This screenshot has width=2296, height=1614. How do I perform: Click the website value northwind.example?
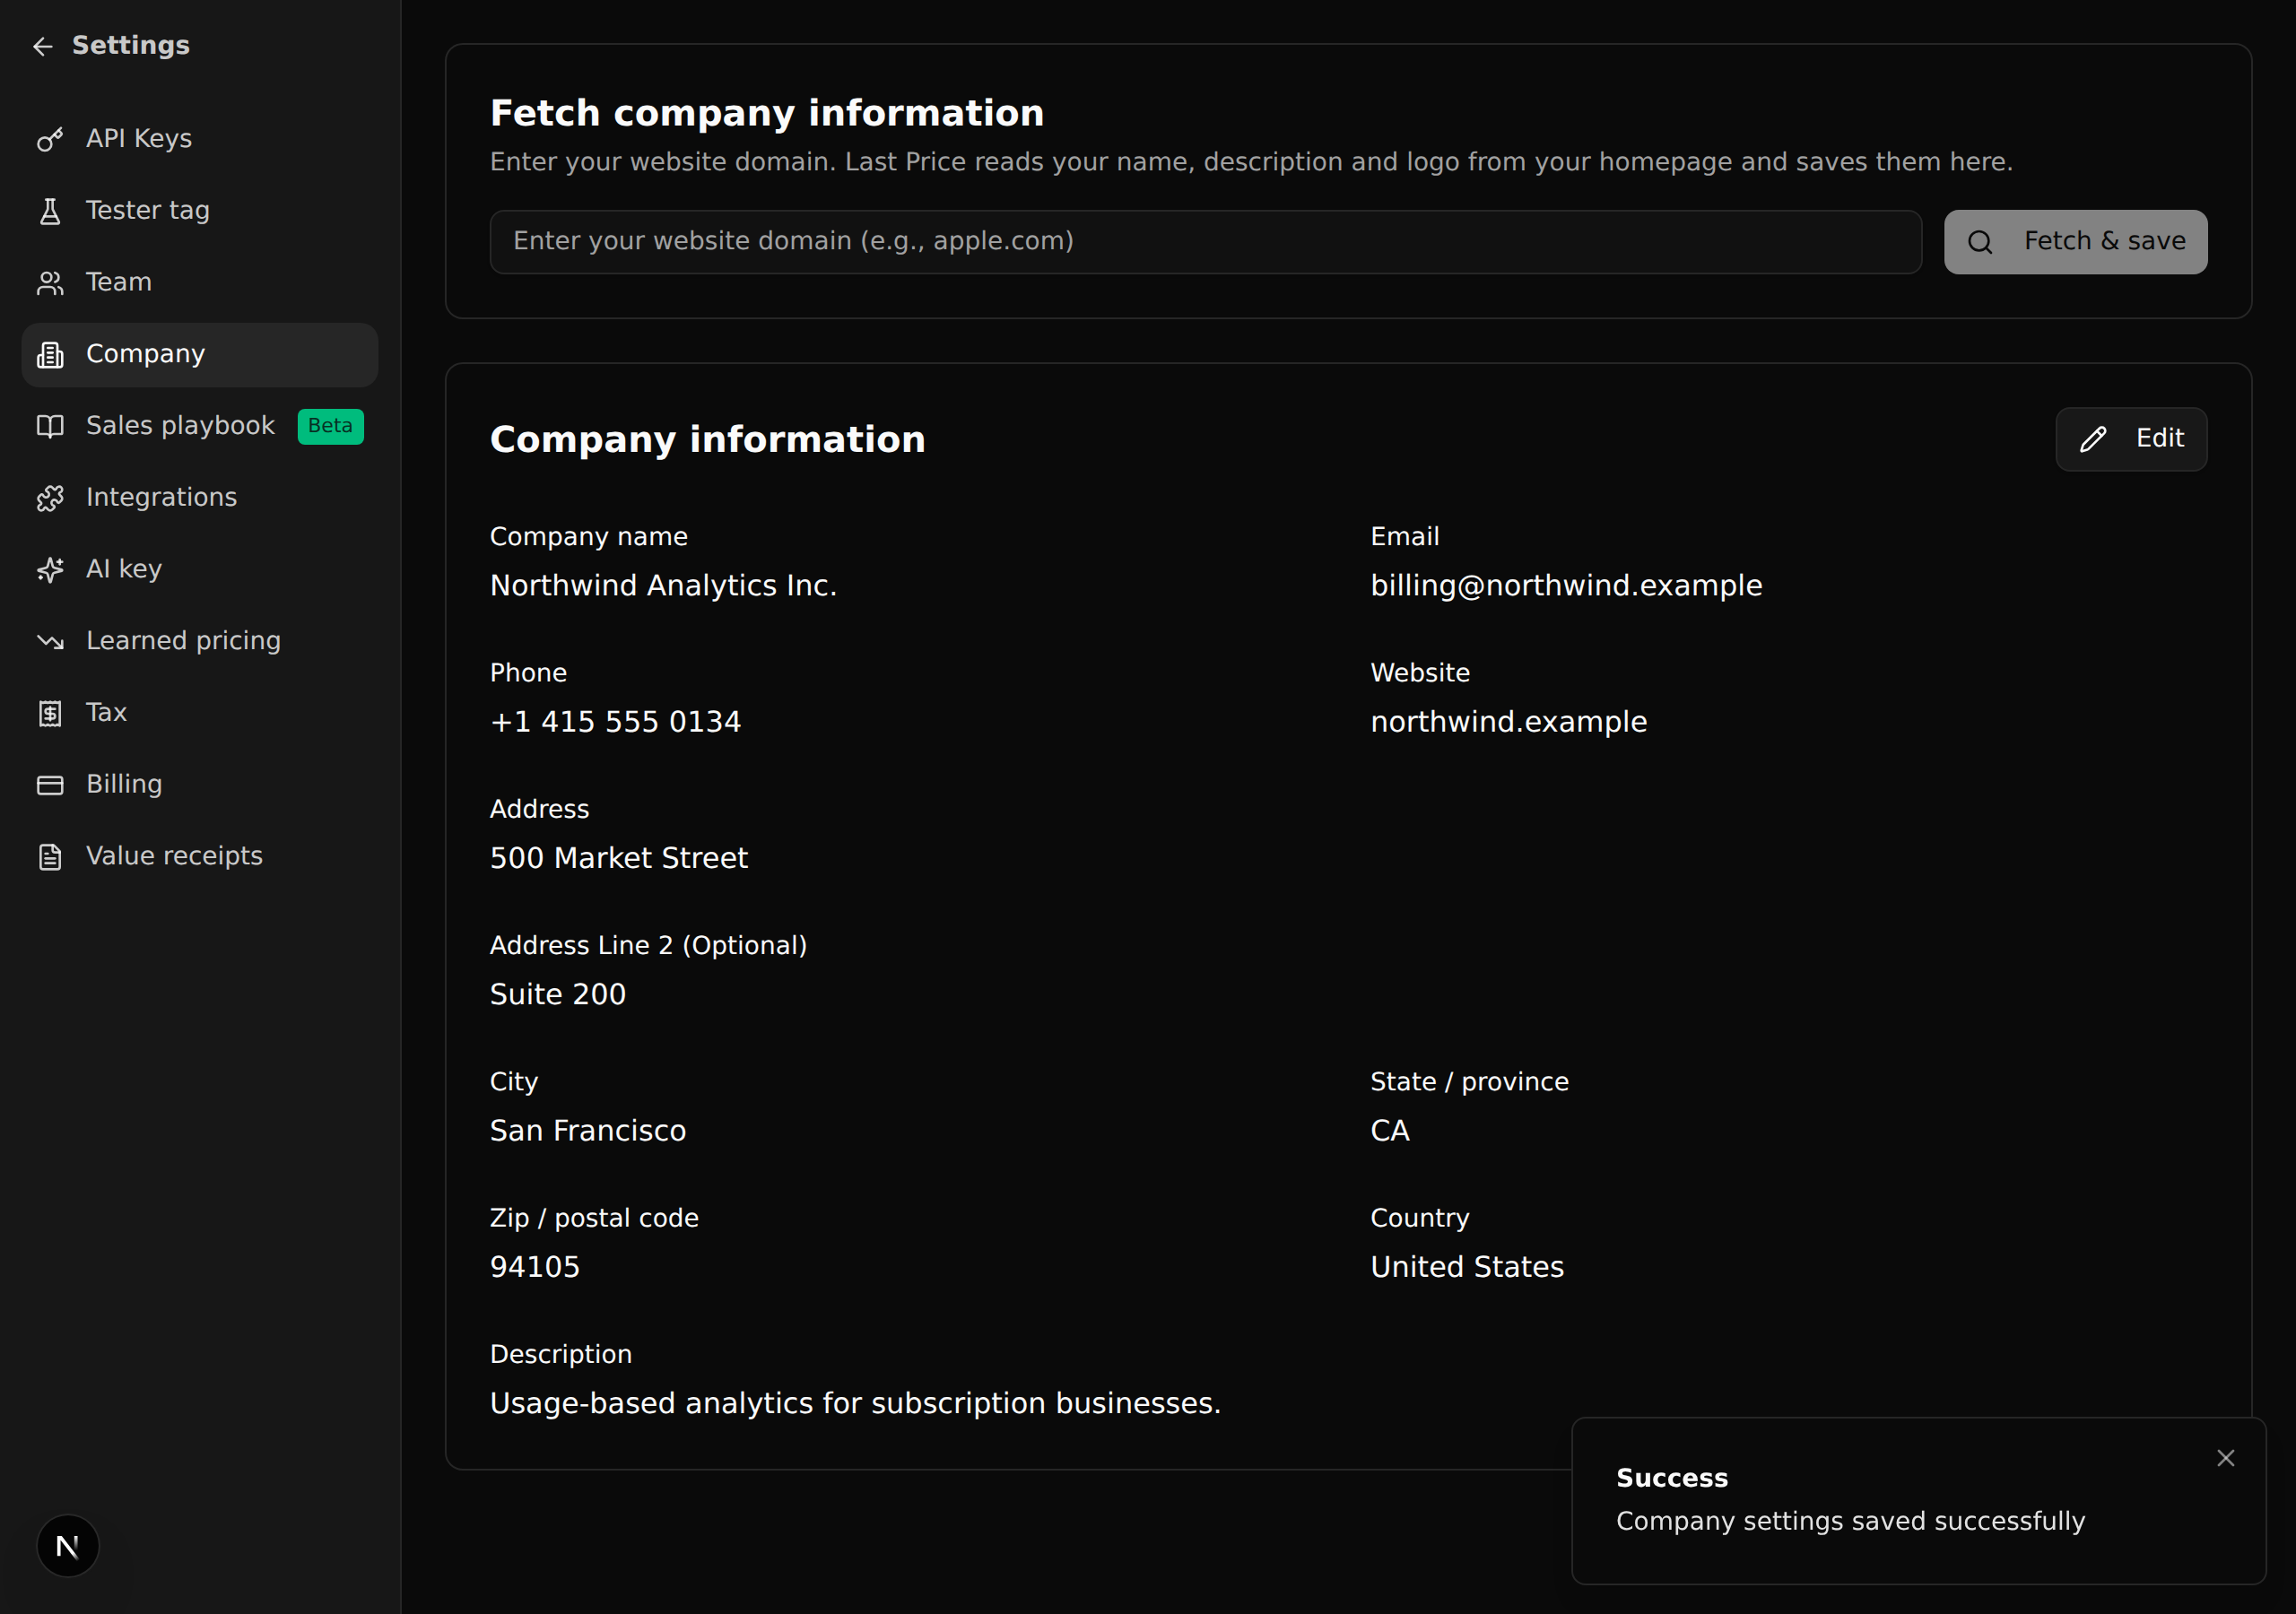coord(1508,722)
